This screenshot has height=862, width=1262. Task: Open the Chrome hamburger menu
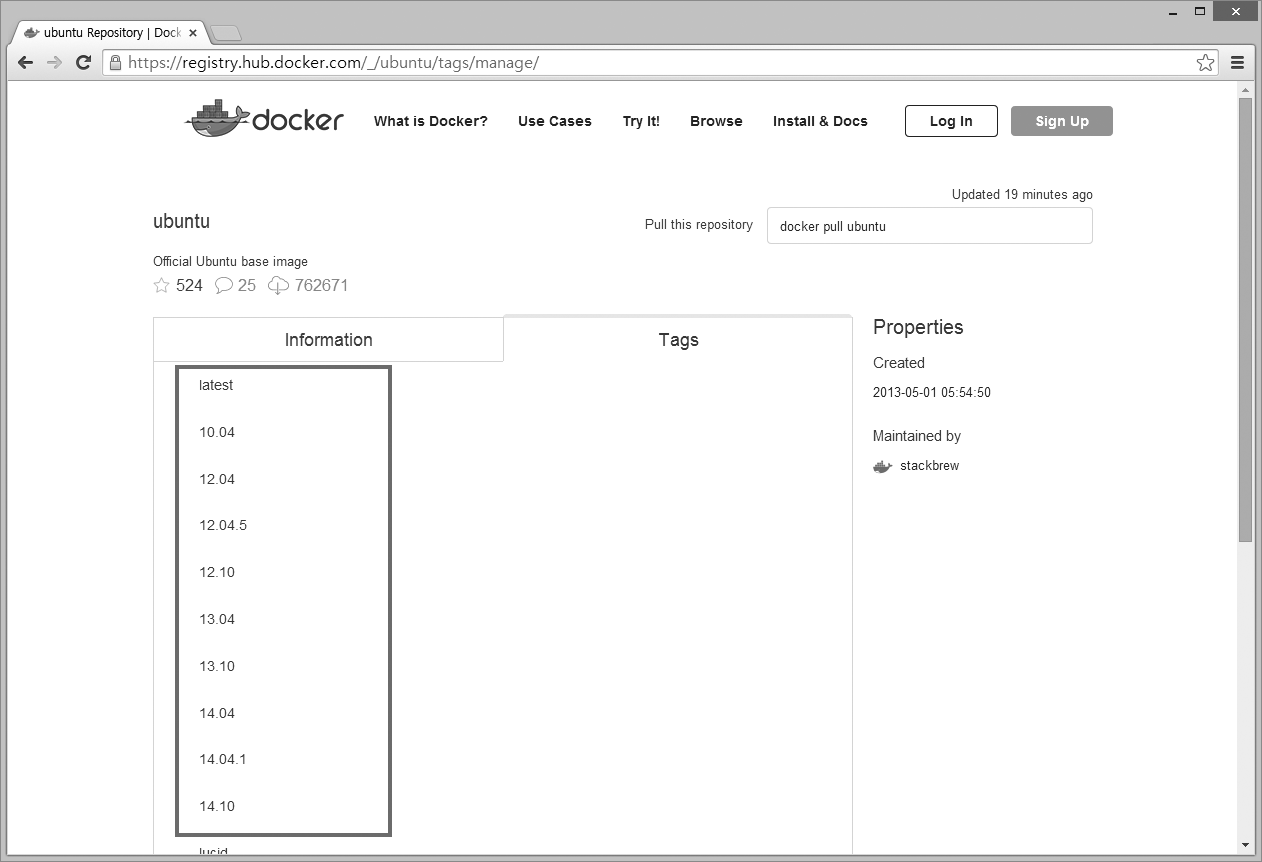point(1237,63)
